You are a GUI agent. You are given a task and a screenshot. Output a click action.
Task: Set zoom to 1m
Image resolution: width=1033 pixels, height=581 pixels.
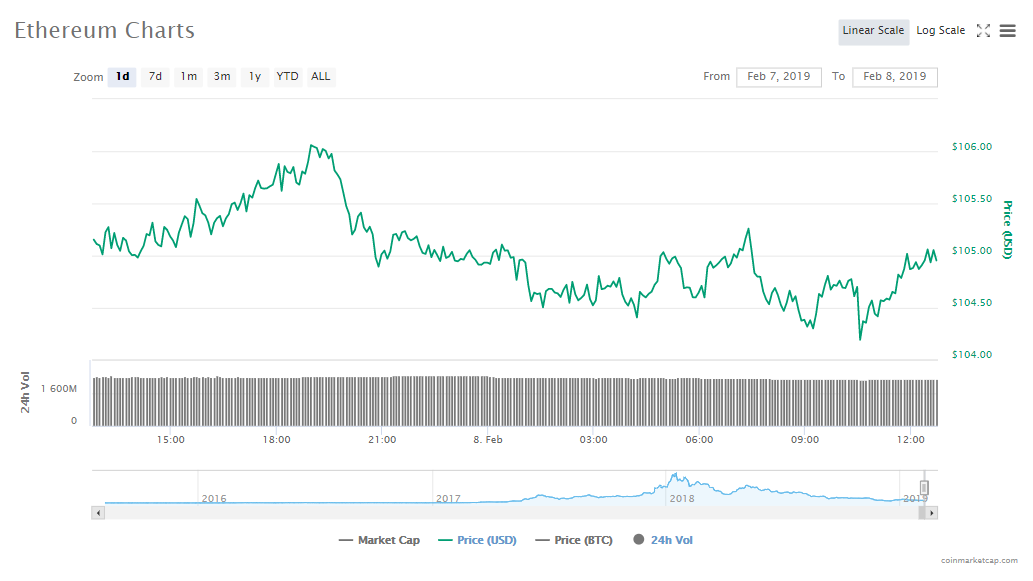coord(188,77)
